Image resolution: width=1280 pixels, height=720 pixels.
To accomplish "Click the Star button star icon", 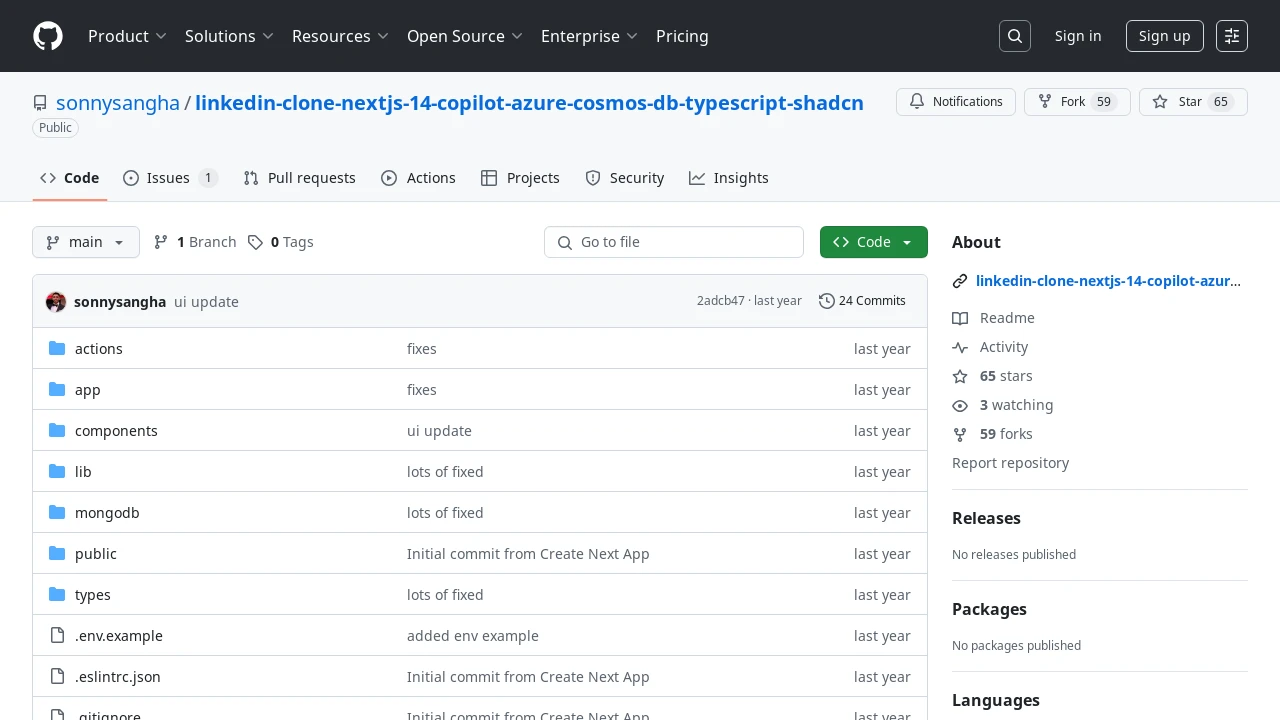I will [x=1160, y=102].
